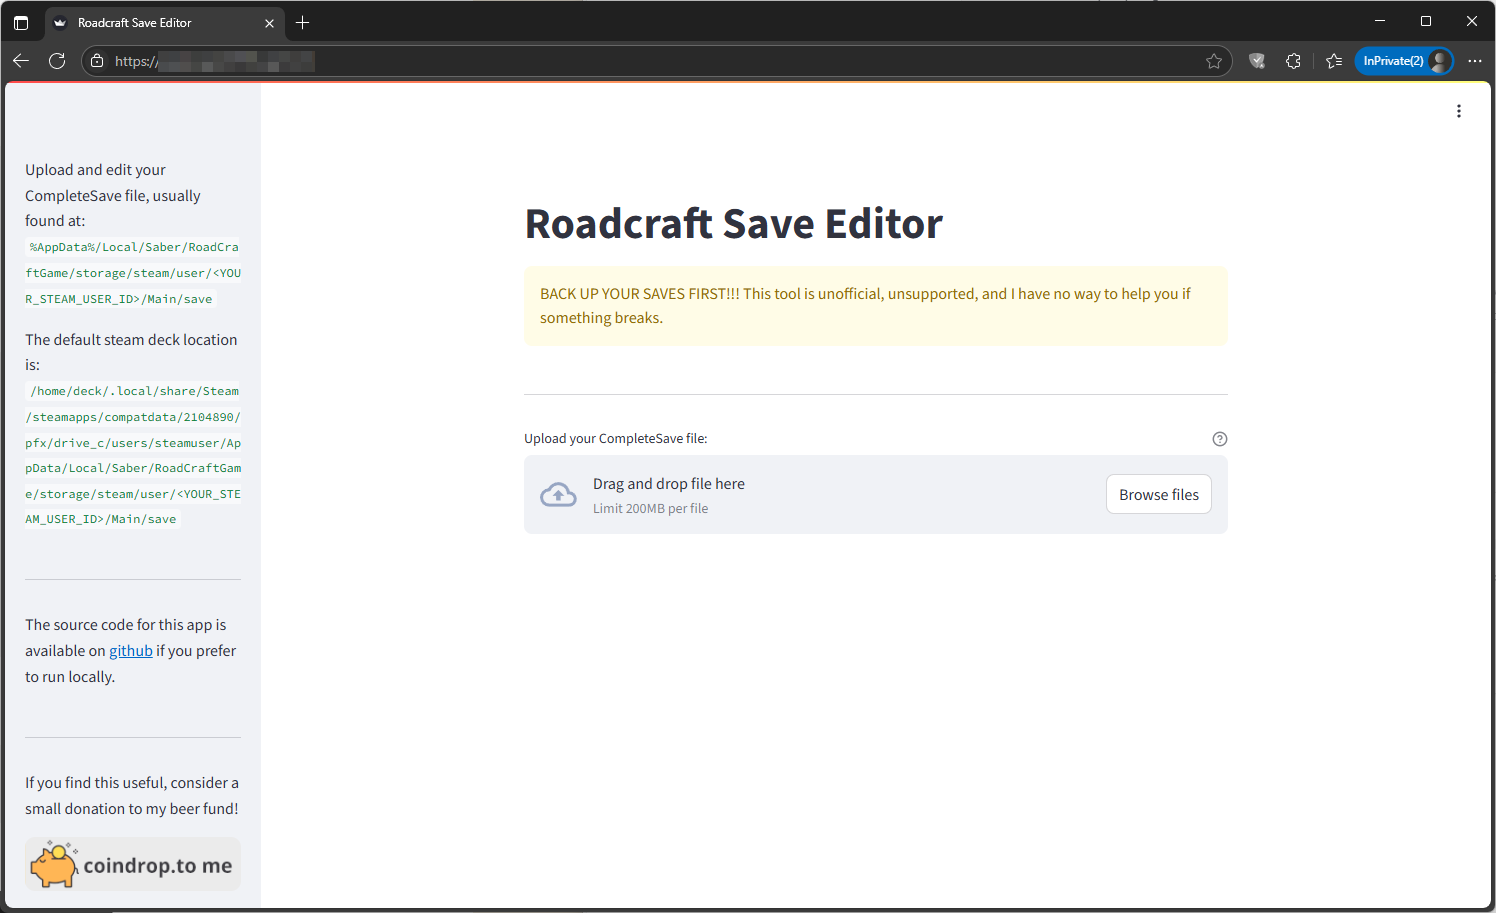Select the Roadcraft Save Editor tab
This screenshot has width=1496, height=913.
click(165, 22)
